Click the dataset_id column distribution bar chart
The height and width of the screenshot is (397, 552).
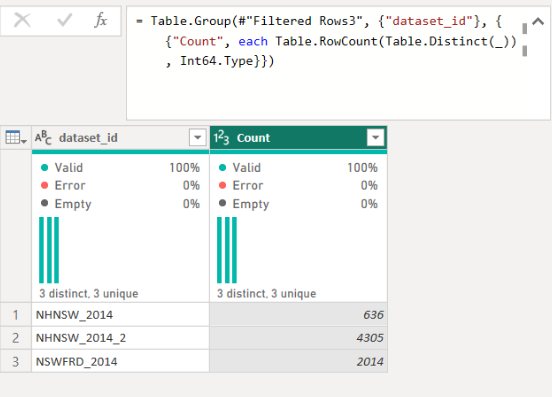click(49, 250)
